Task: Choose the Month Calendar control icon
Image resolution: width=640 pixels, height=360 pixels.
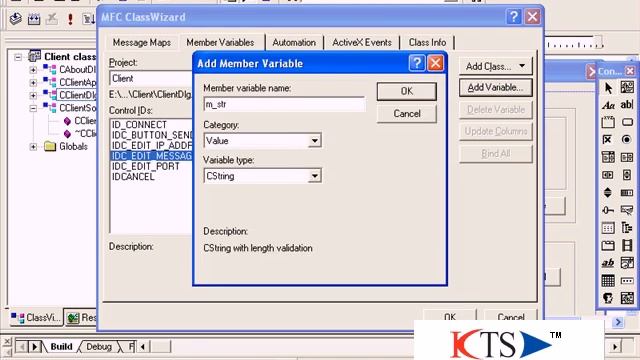Action: [x=608, y=280]
